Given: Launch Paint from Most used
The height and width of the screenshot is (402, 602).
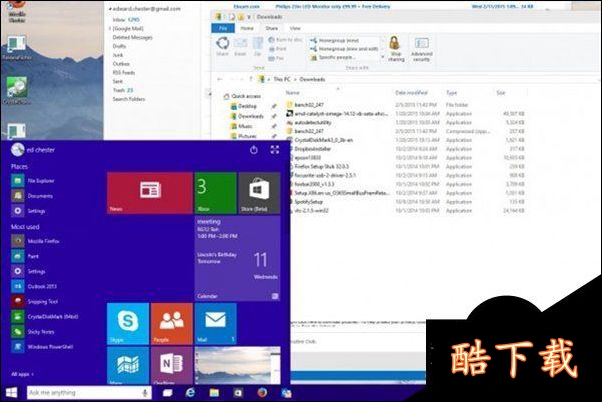Looking at the screenshot, I should tap(25, 256).
